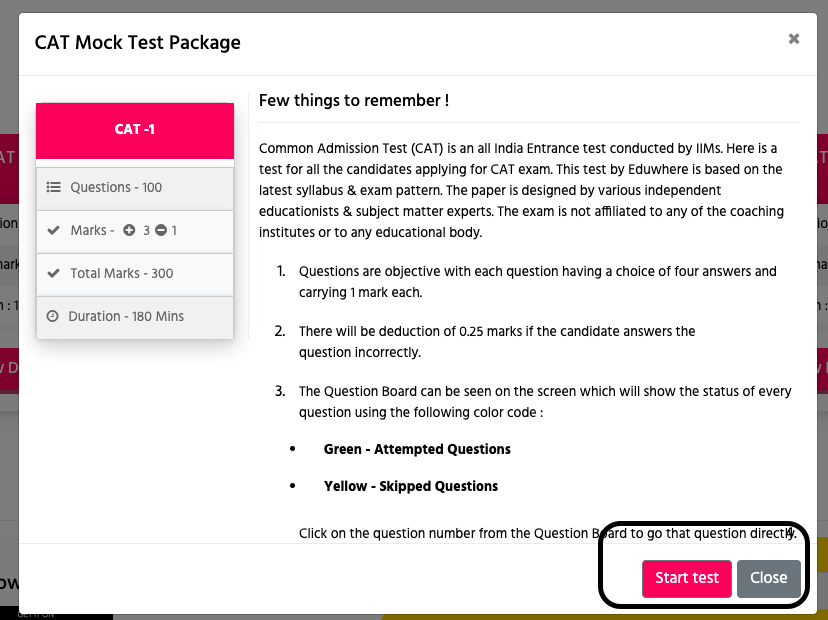828x620 pixels.
Task: Select the Total Marks - 300 row
Action: point(135,275)
